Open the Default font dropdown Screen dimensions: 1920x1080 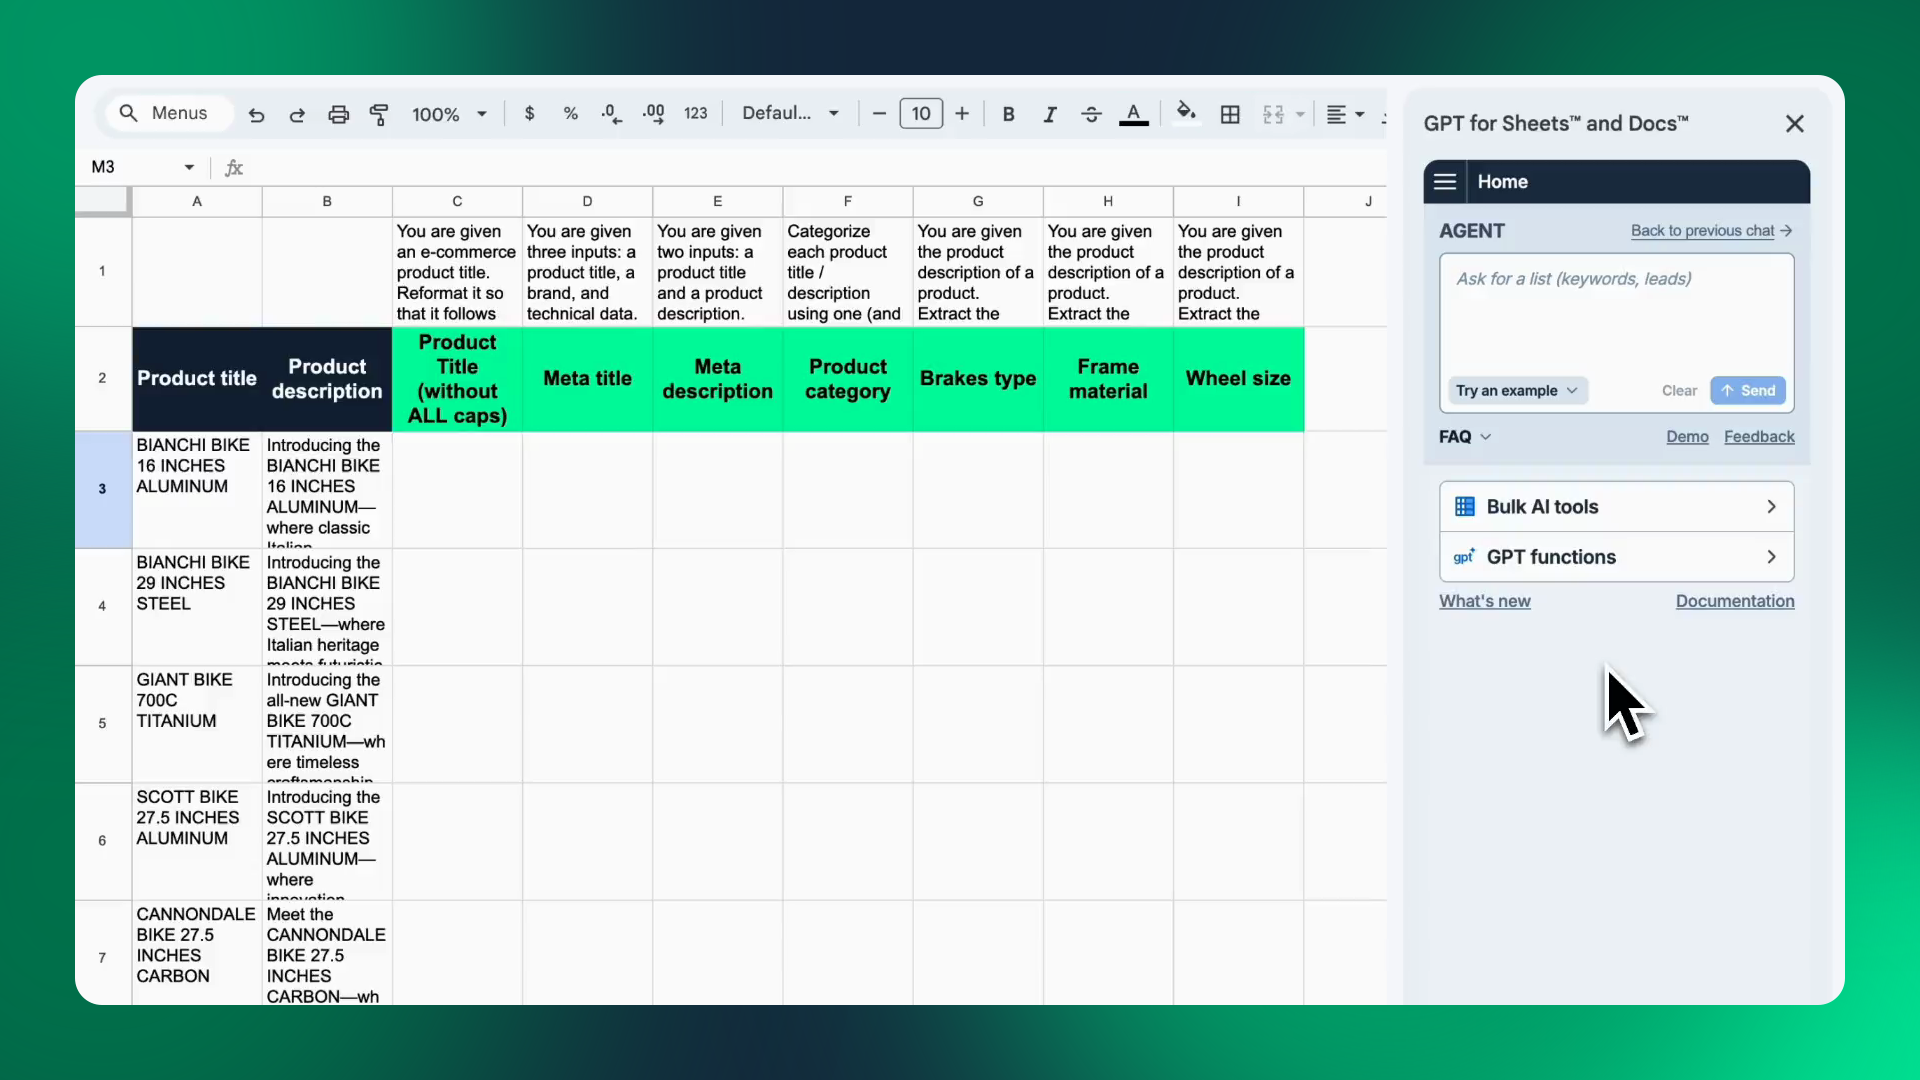click(x=790, y=114)
